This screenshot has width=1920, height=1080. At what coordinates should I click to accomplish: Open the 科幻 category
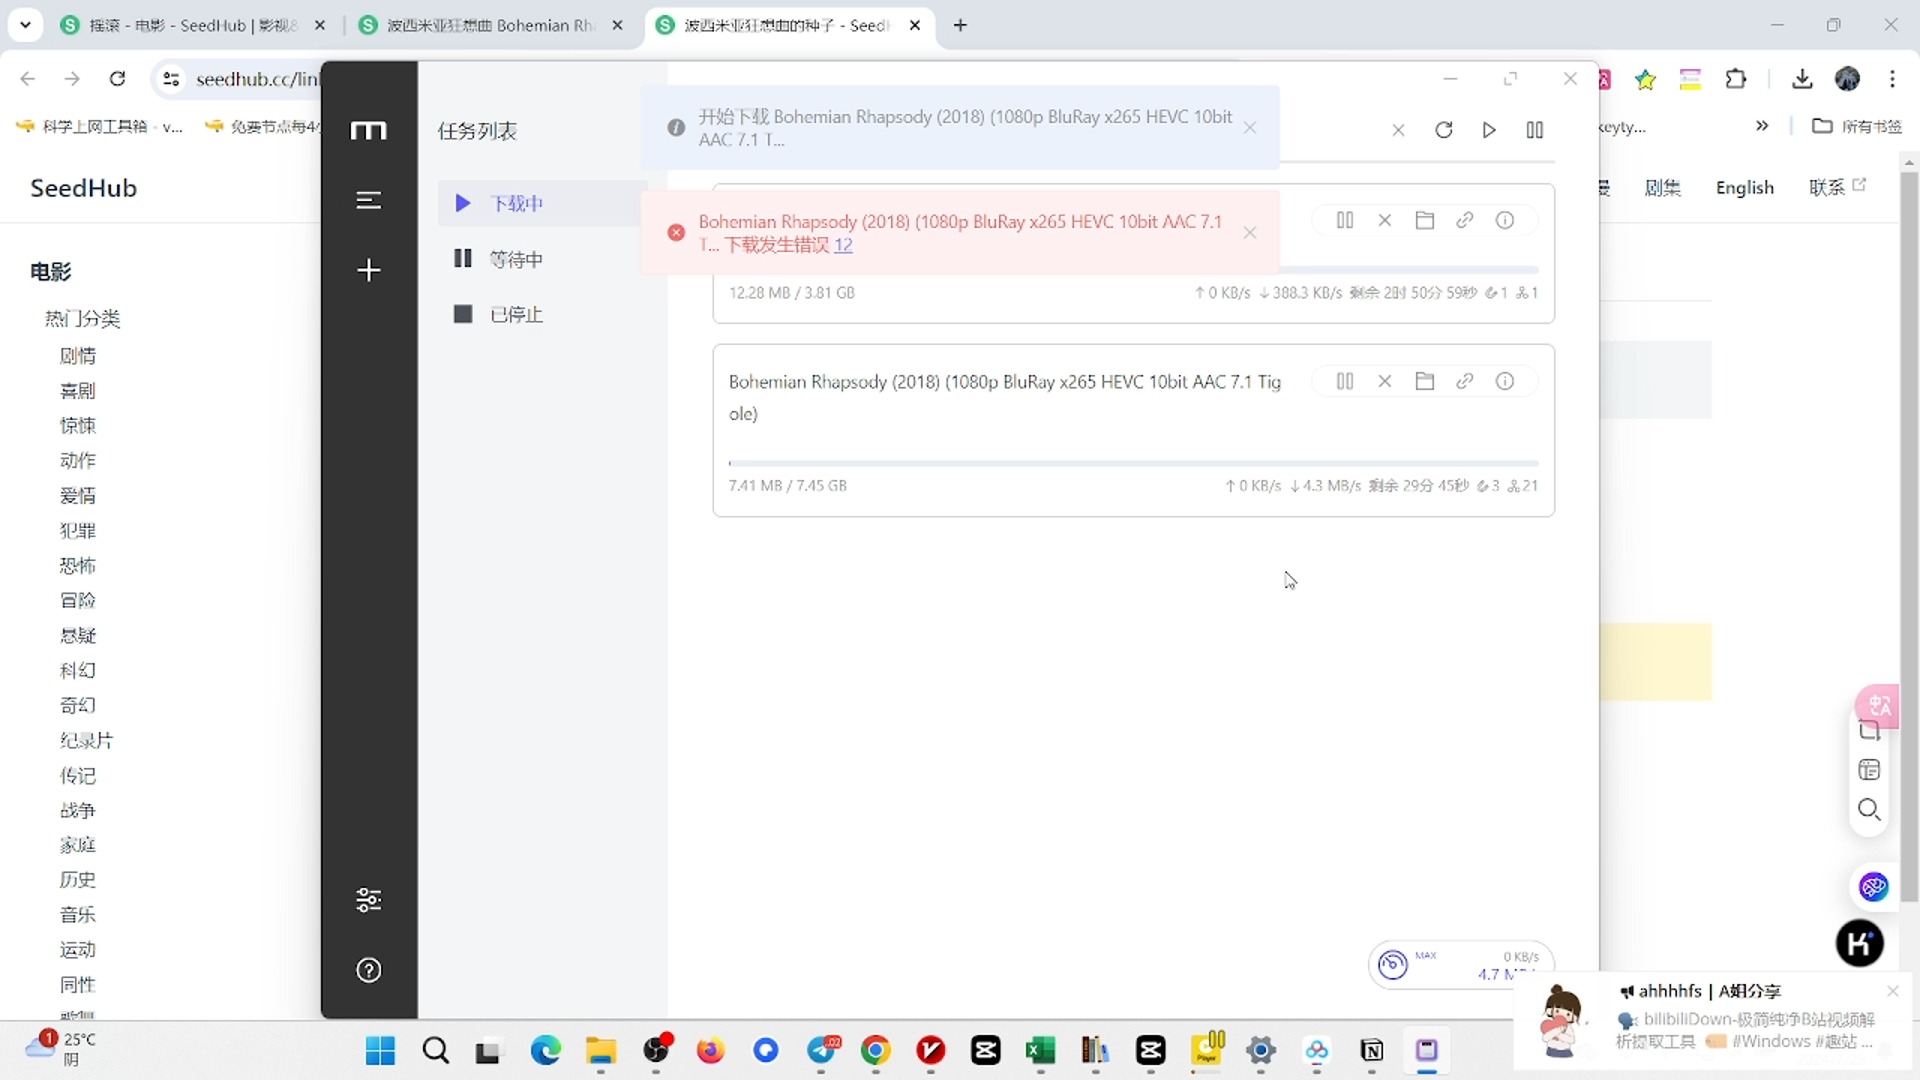tap(78, 670)
